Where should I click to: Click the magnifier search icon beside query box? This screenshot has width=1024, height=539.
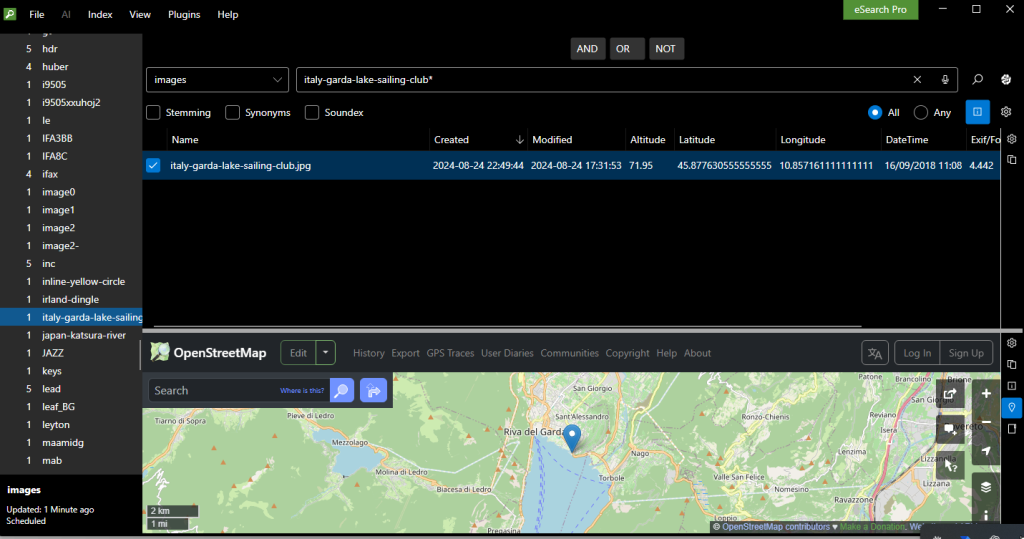pos(978,80)
